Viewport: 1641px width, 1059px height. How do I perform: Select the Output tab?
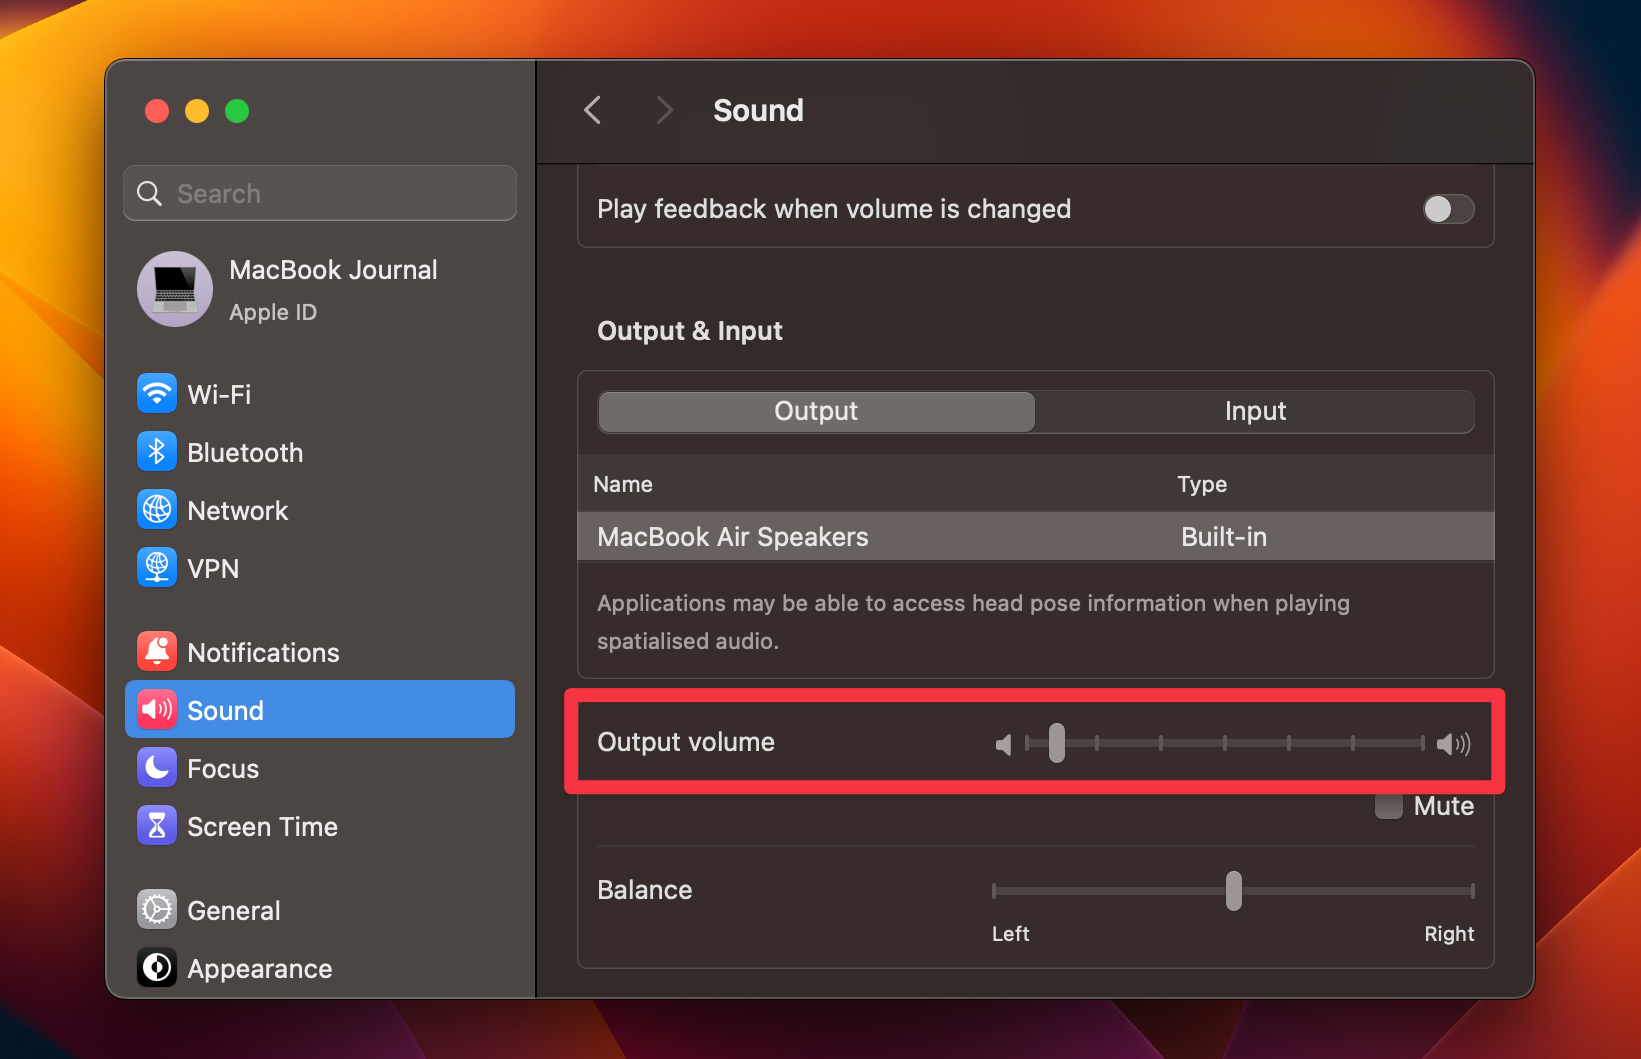815,411
